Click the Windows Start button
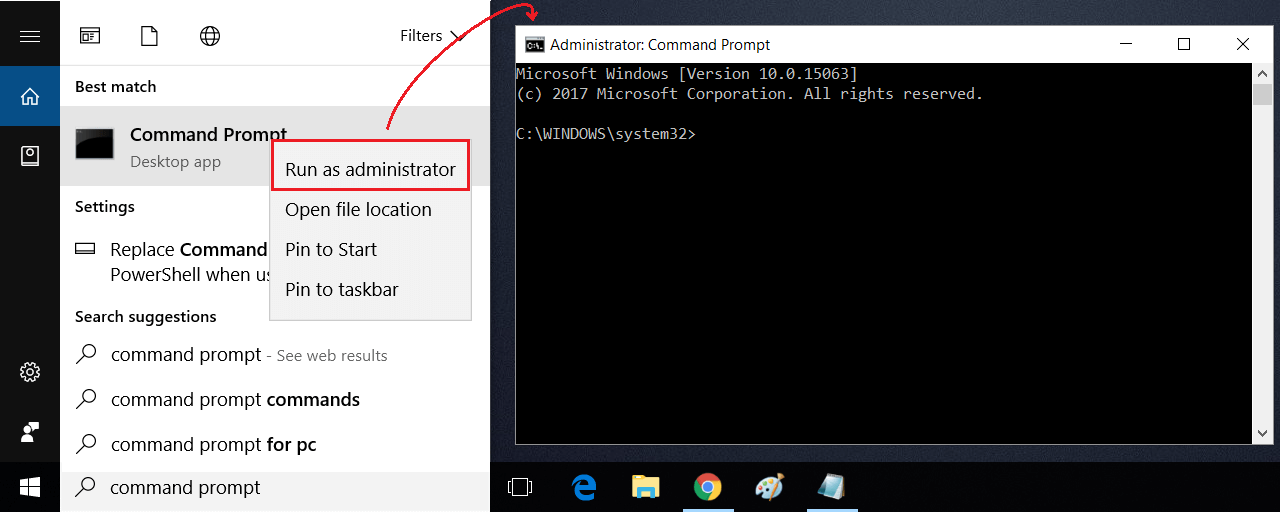The height and width of the screenshot is (512, 1280). [30, 487]
